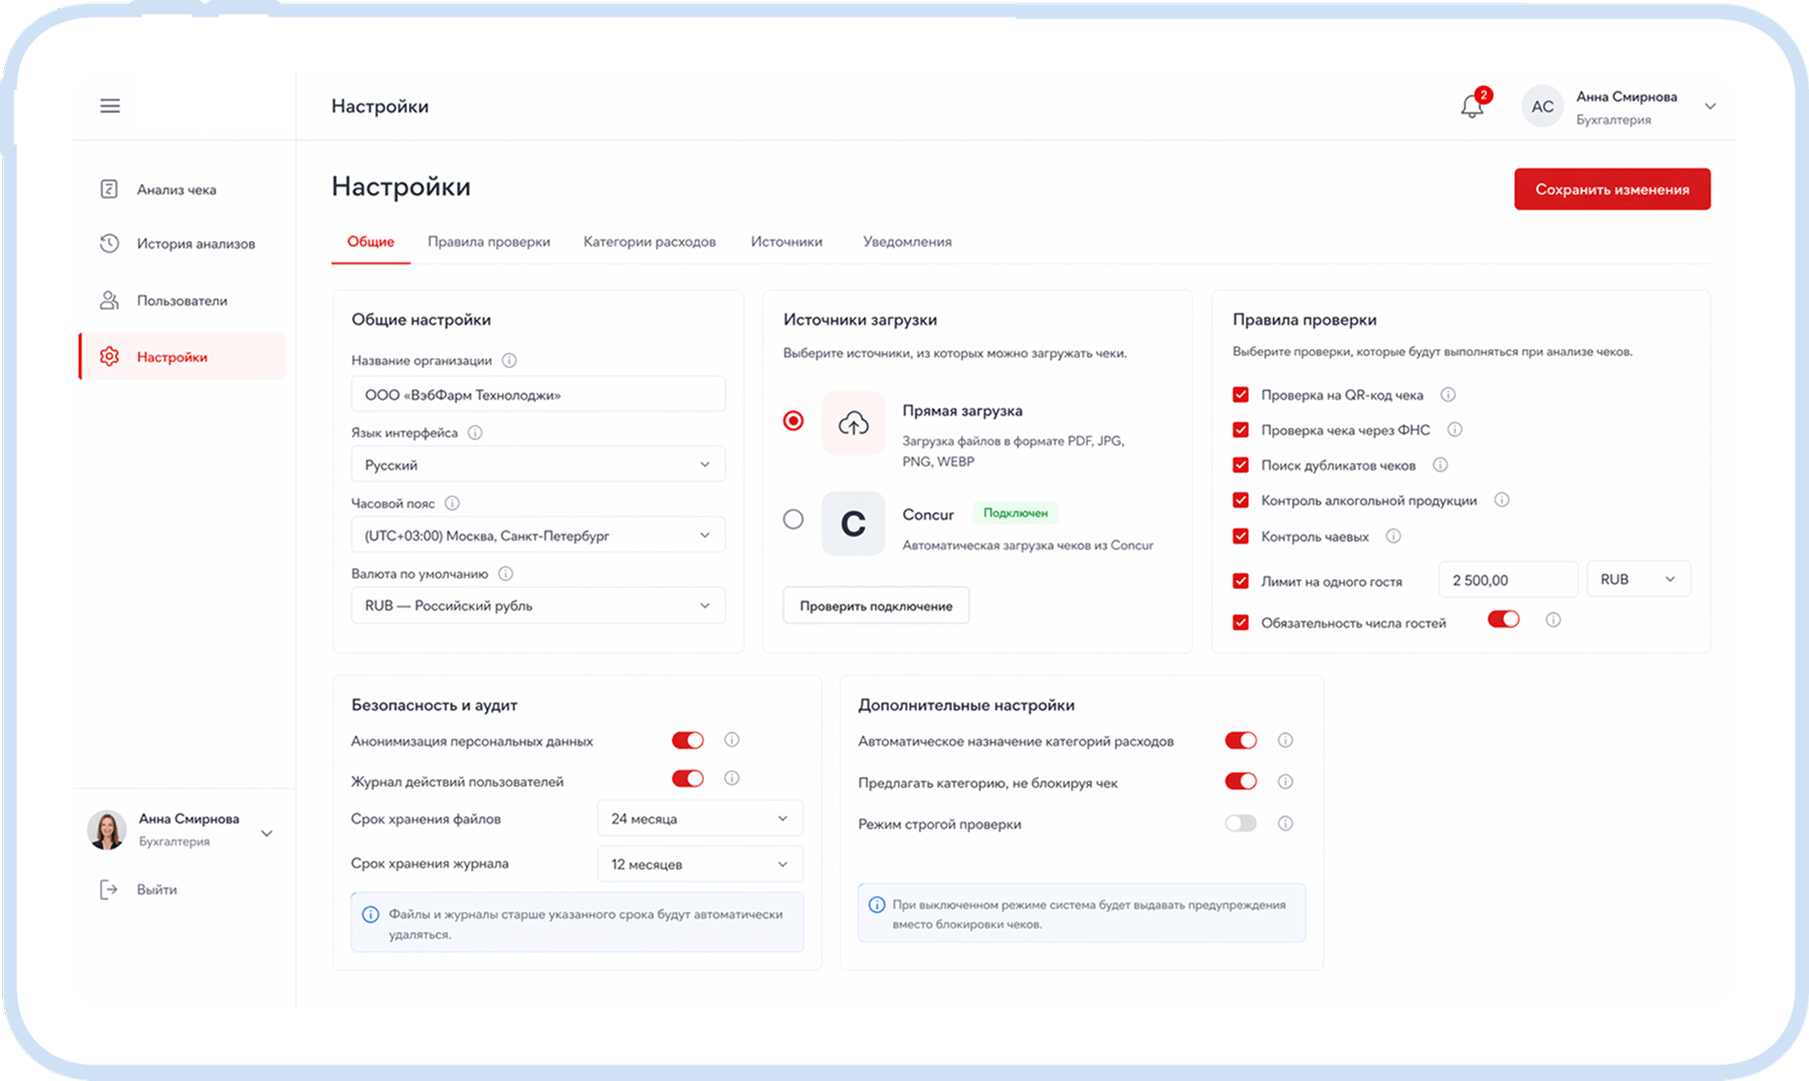
Task: Click the settings gear icon in sidebar
Action: [x=109, y=356]
